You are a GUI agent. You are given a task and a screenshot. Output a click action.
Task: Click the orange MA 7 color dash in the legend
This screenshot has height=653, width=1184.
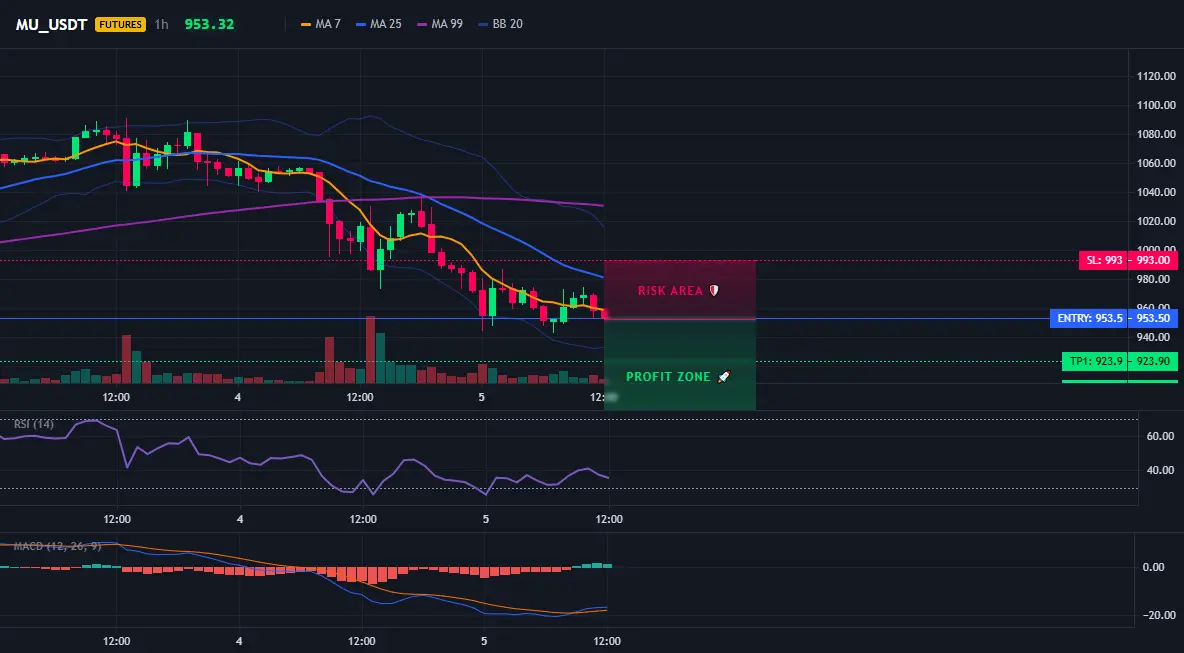pyautogui.click(x=306, y=24)
